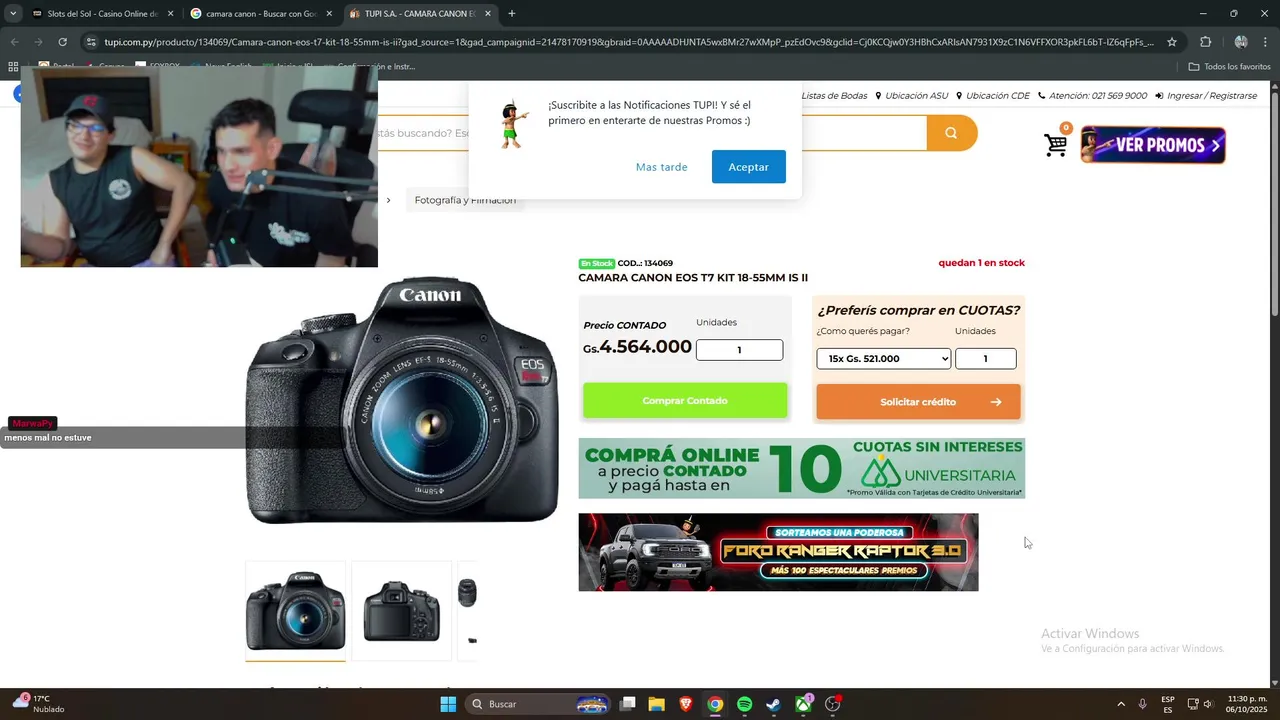The image size is (1280, 720).
Task: Open Steam from the taskbar
Action: [x=774, y=704]
